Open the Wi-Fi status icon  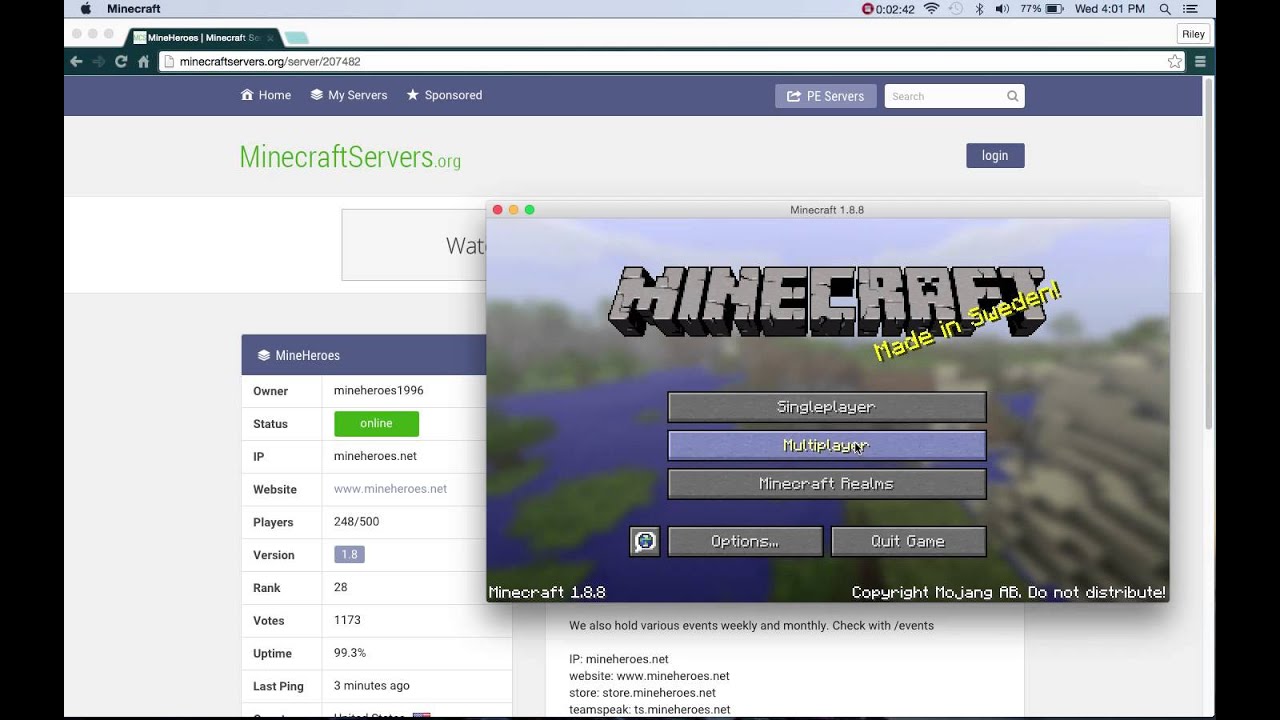931,9
